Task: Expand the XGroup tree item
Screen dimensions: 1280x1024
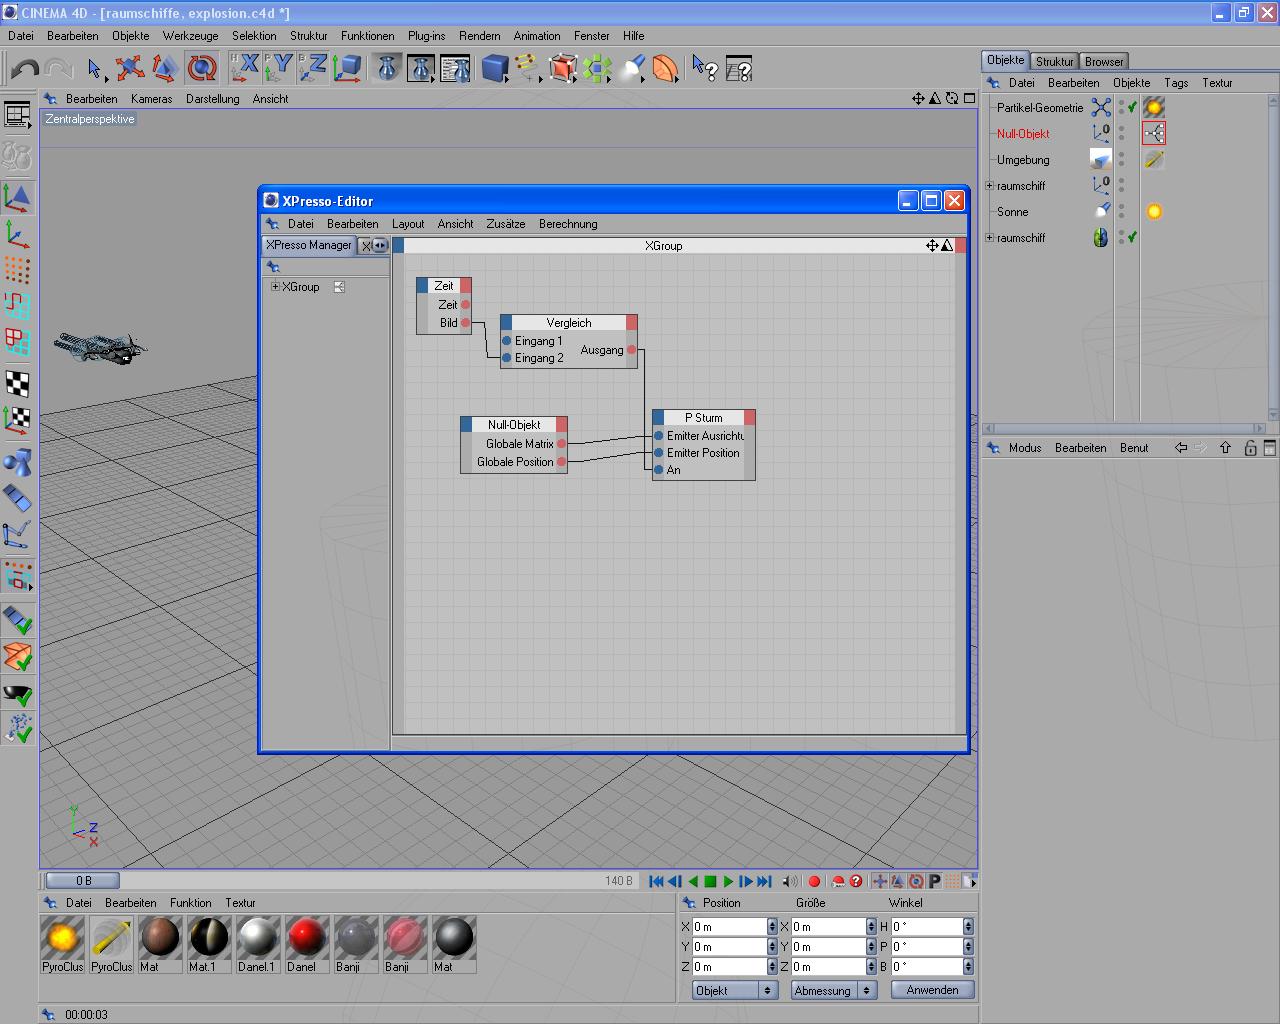Action: (275, 287)
